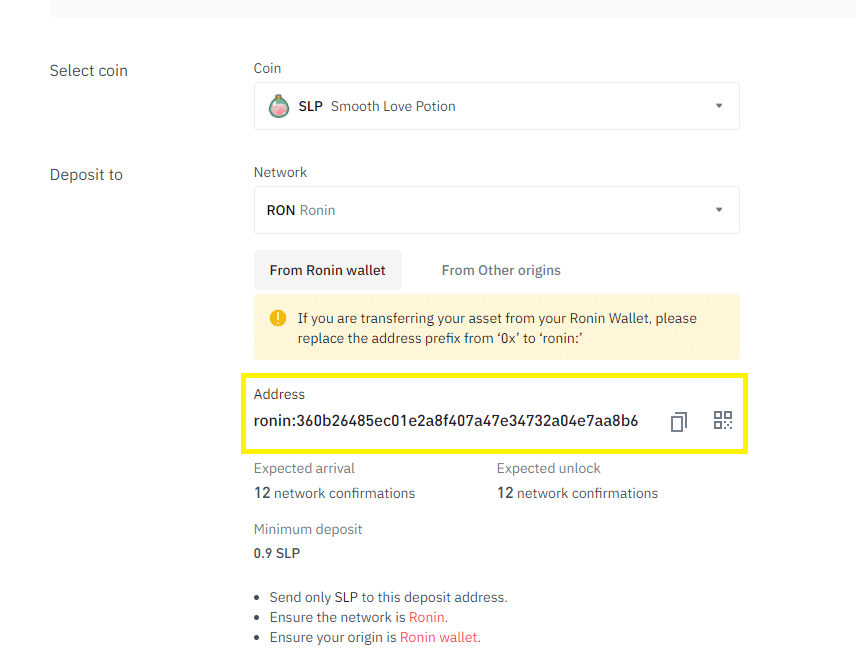Open the SLP Smooth Love Potion selector
Screen dimensions: 856x657
(x=497, y=106)
